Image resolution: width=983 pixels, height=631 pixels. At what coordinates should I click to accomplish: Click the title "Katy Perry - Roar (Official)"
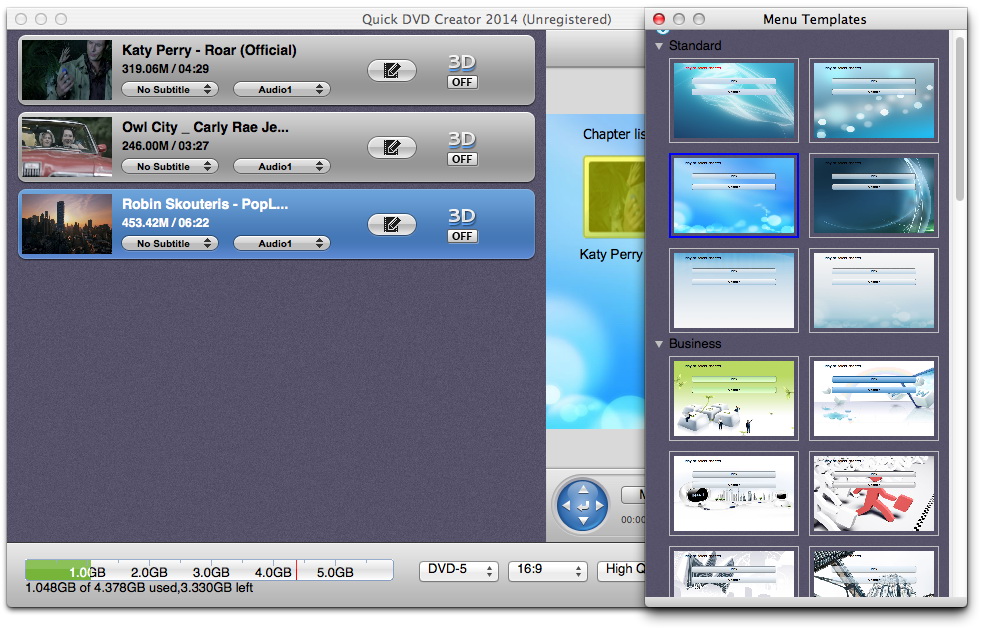click(209, 50)
